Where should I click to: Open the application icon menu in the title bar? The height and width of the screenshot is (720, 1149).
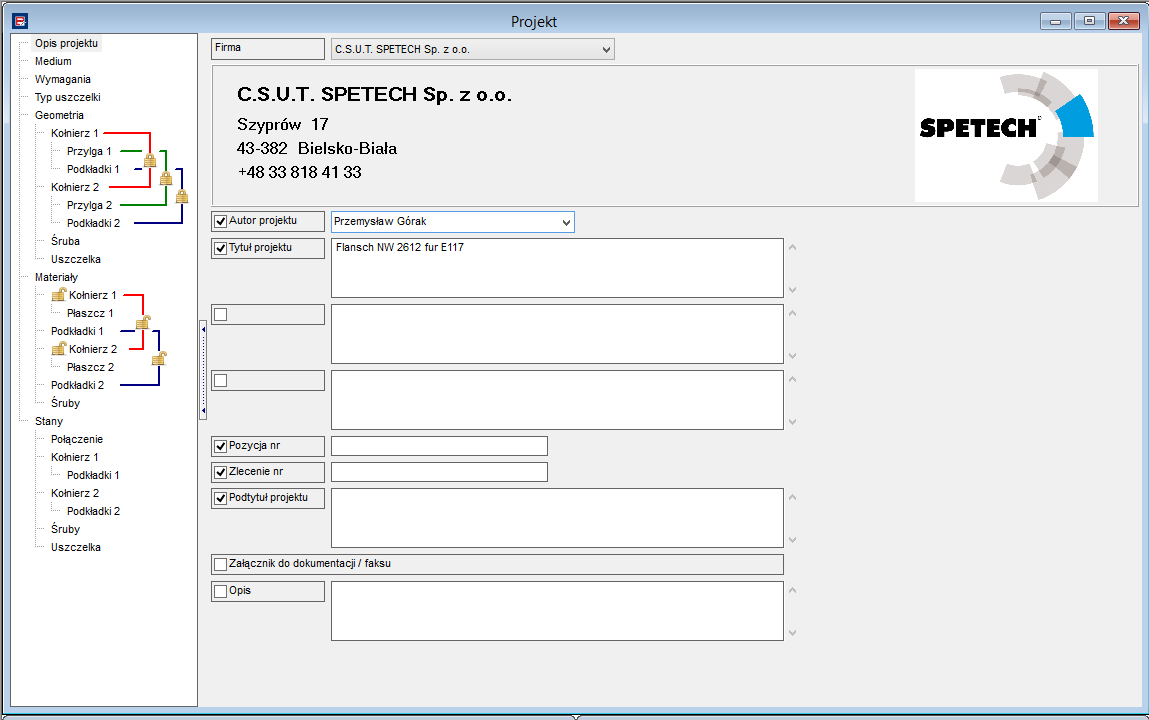click(21, 21)
